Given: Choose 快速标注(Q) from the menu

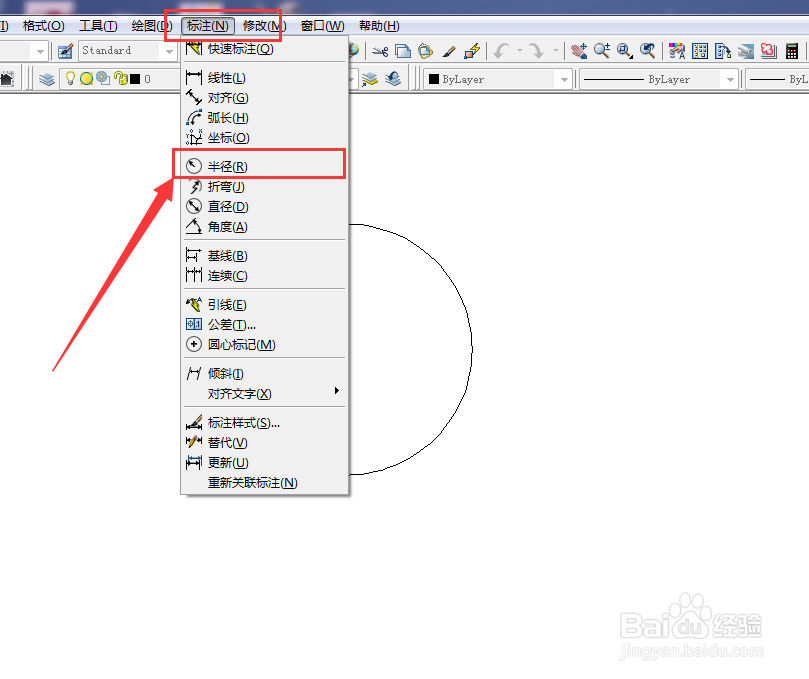Looking at the screenshot, I should click(265, 49).
